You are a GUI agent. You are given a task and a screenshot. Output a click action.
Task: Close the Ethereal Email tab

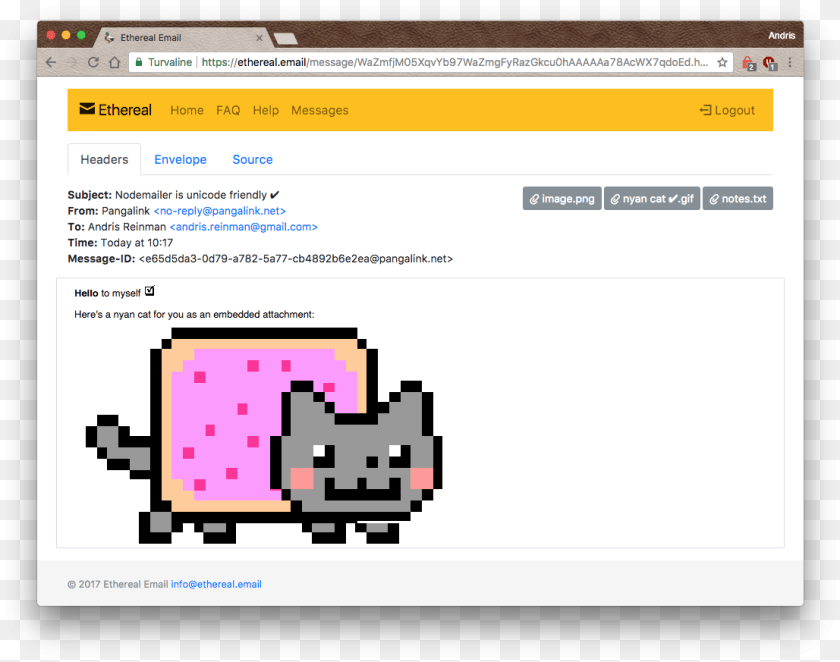coord(259,38)
